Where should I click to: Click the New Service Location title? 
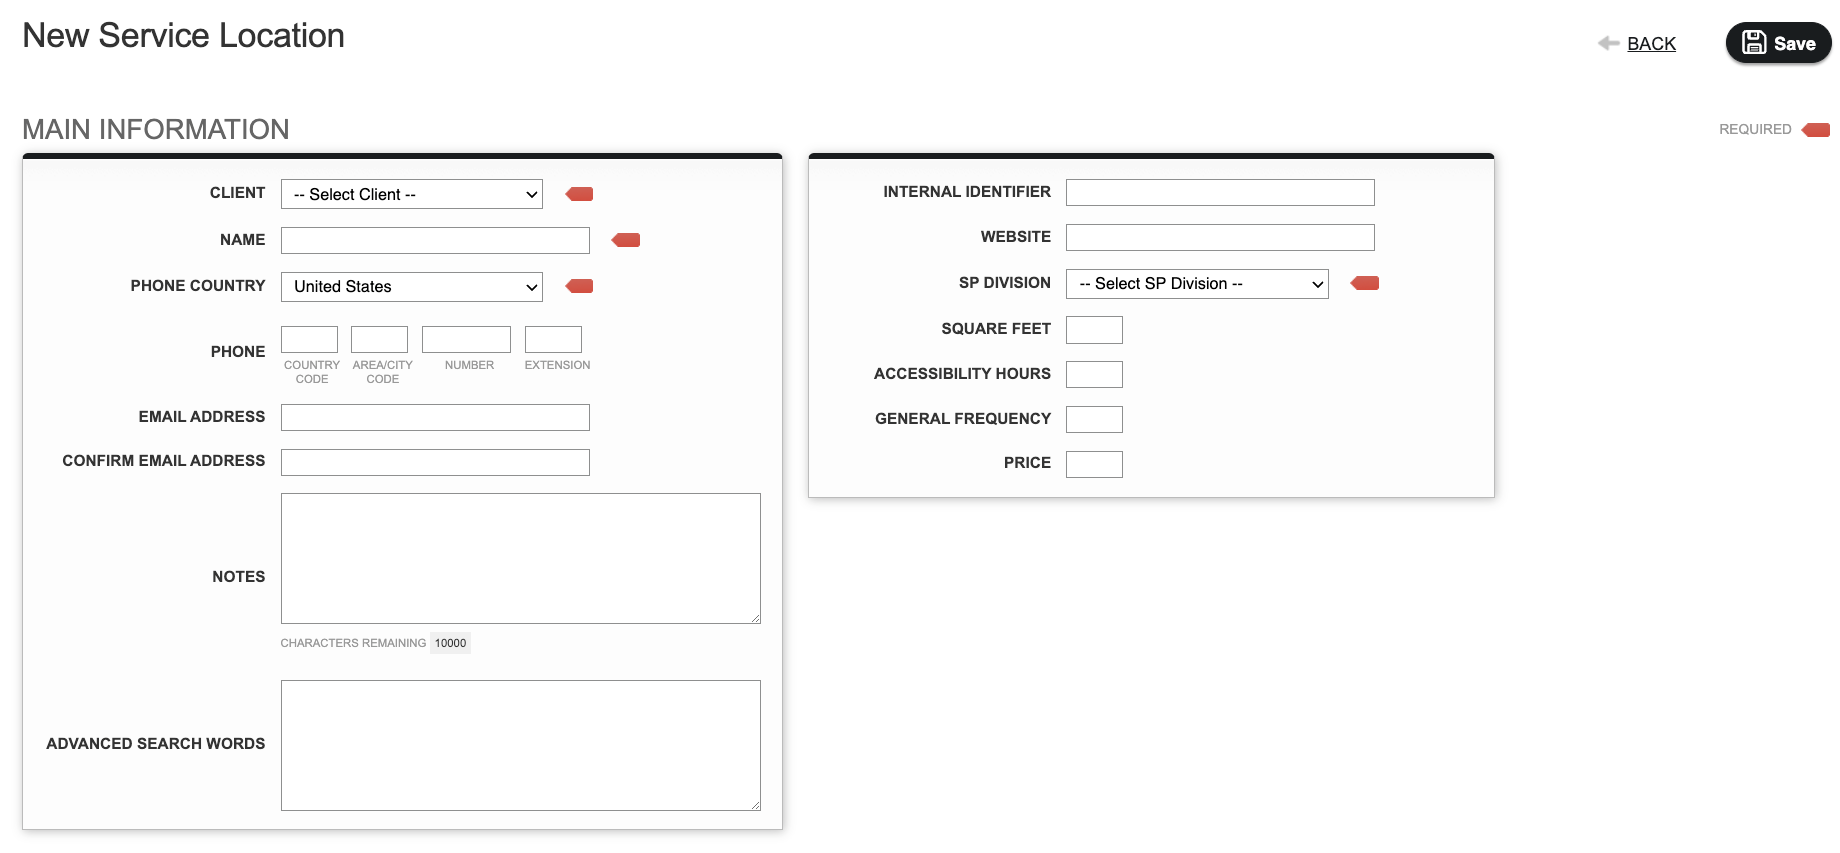point(183,36)
